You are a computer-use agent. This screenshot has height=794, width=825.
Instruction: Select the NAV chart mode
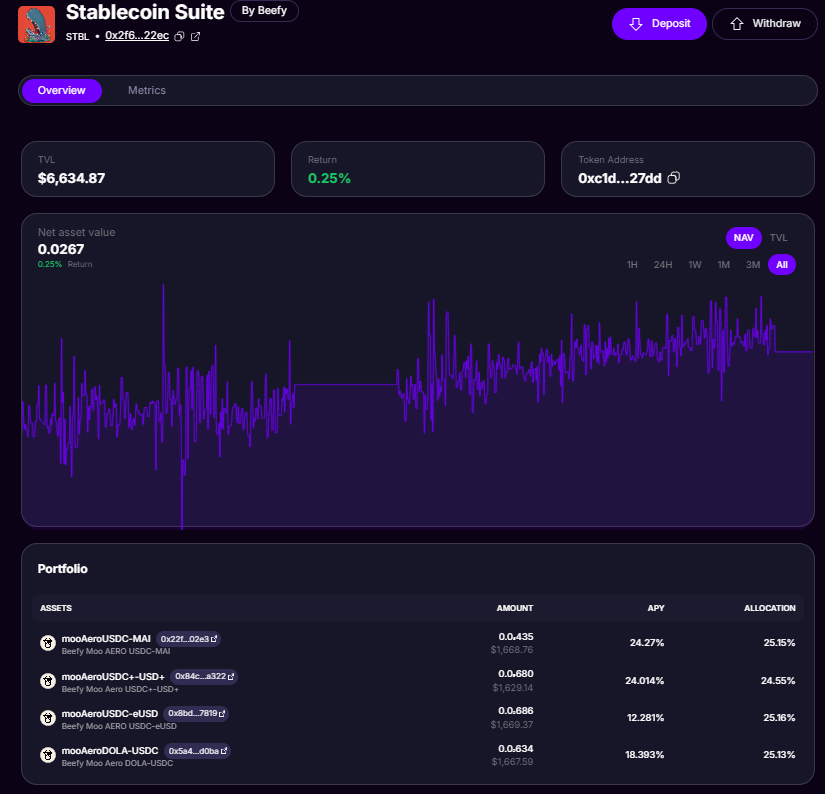pyautogui.click(x=743, y=238)
